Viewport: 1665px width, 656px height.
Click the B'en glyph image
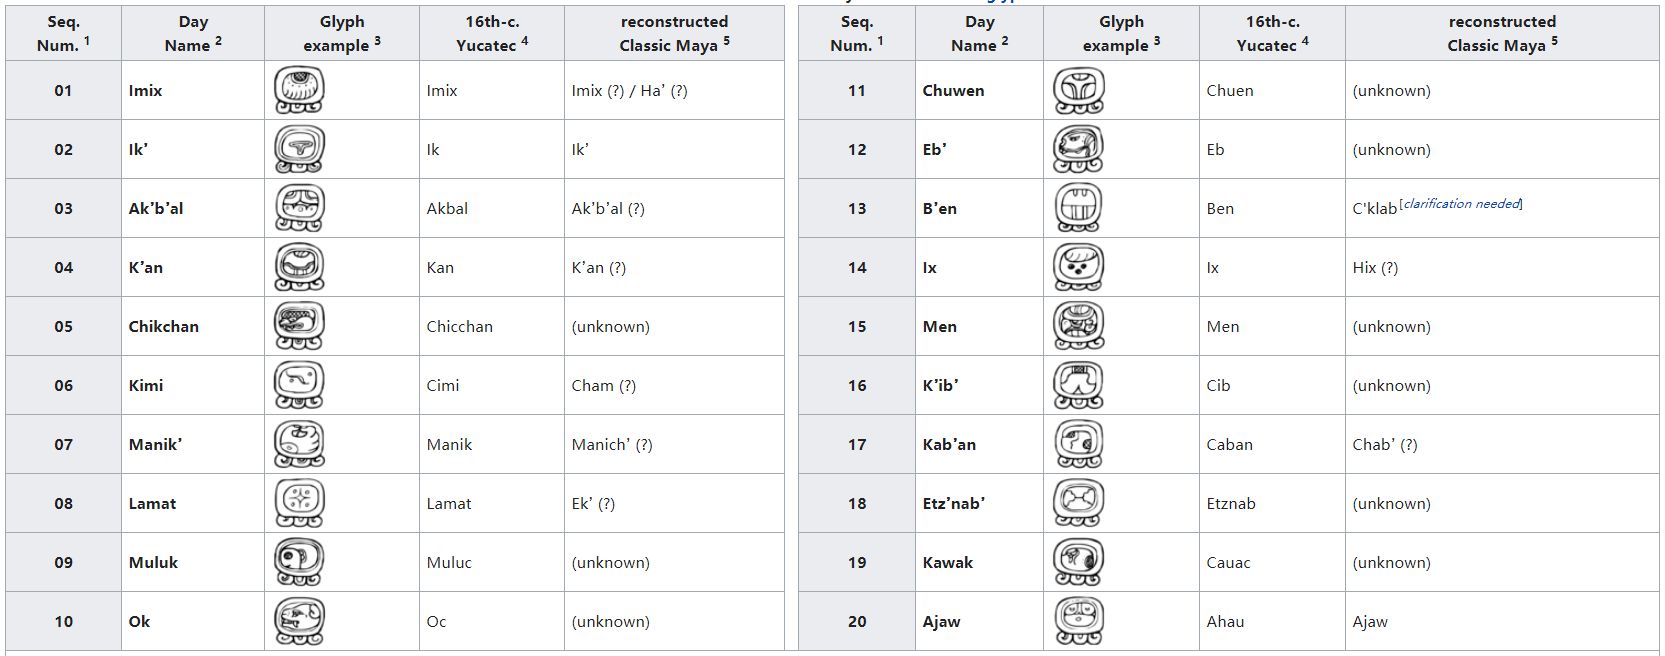1078,209
